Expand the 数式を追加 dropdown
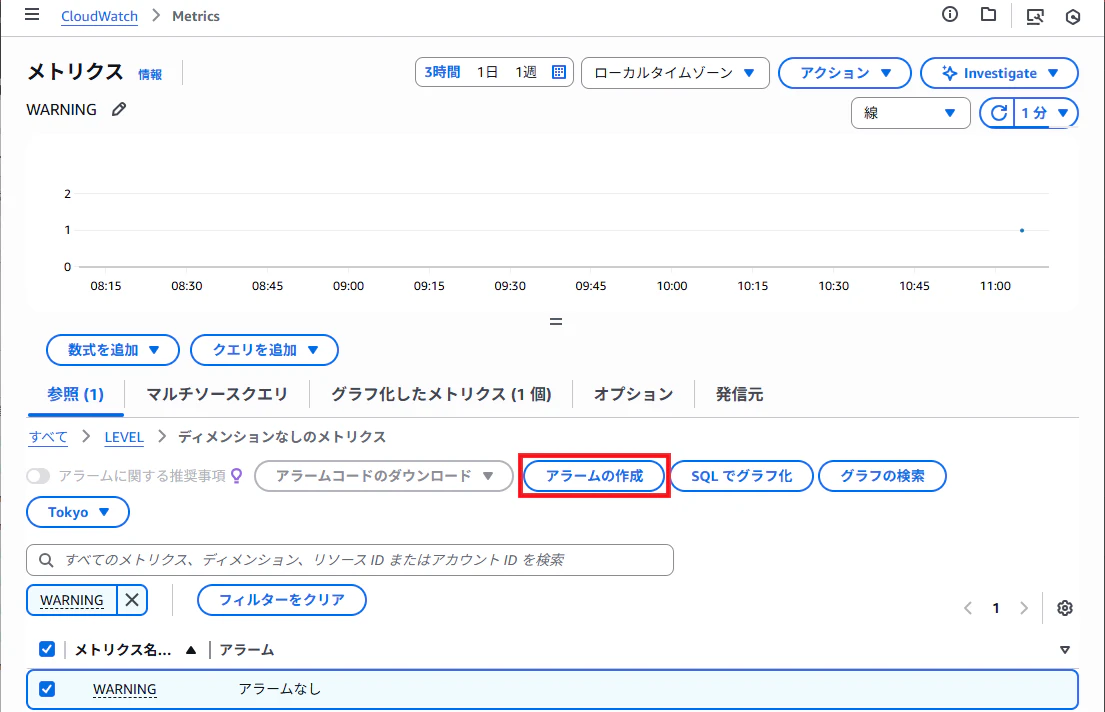 click(113, 350)
